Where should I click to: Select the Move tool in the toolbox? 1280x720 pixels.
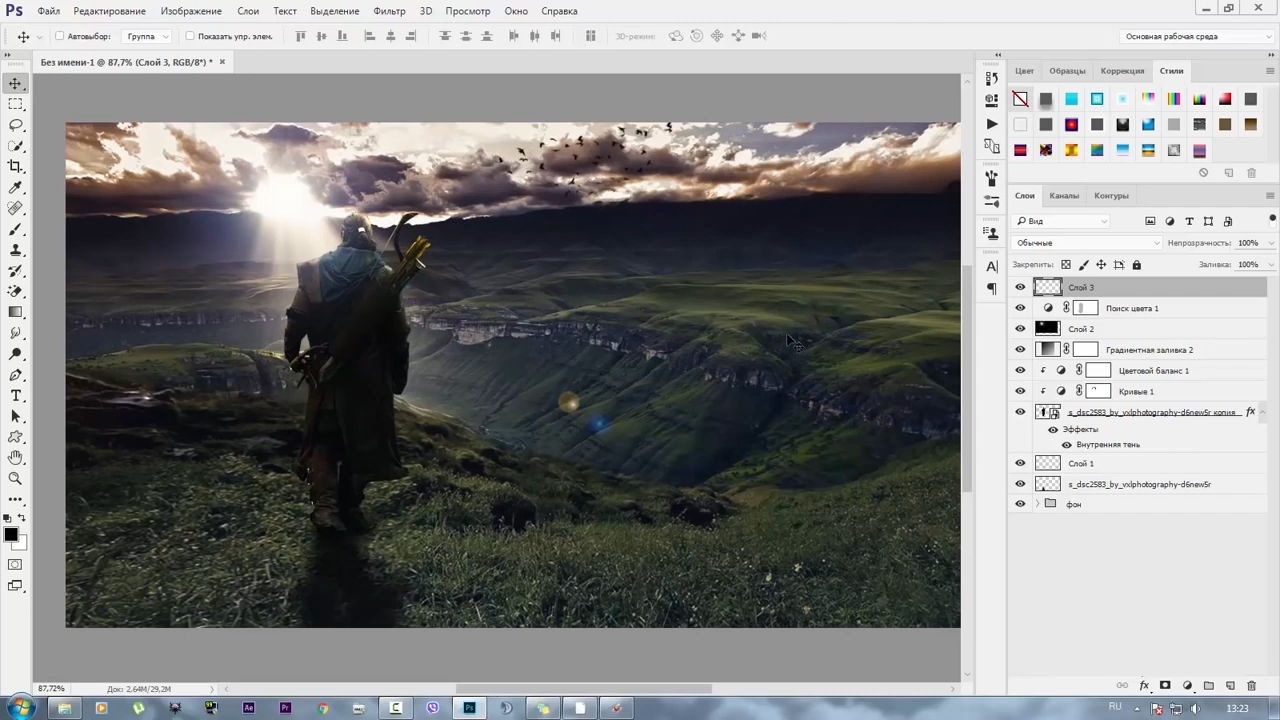(x=15, y=83)
